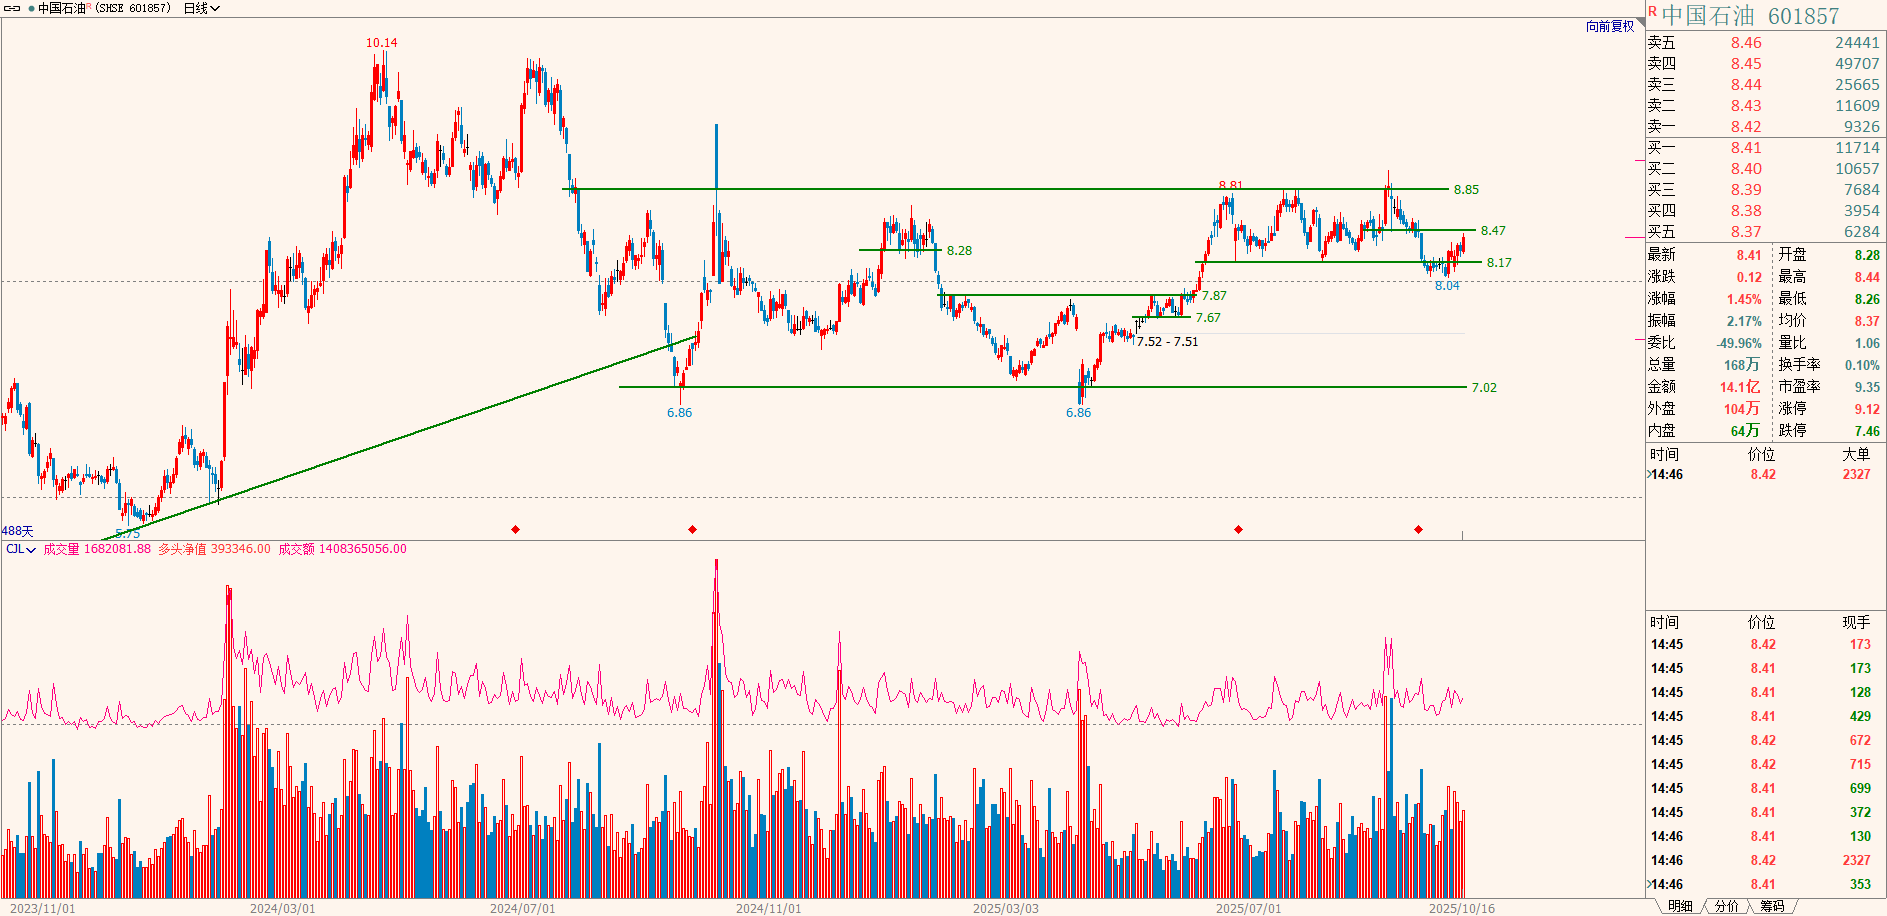Click the 买五 bid row at 8.37
Viewport: 1887px width, 916px height.
(x=1764, y=231)
